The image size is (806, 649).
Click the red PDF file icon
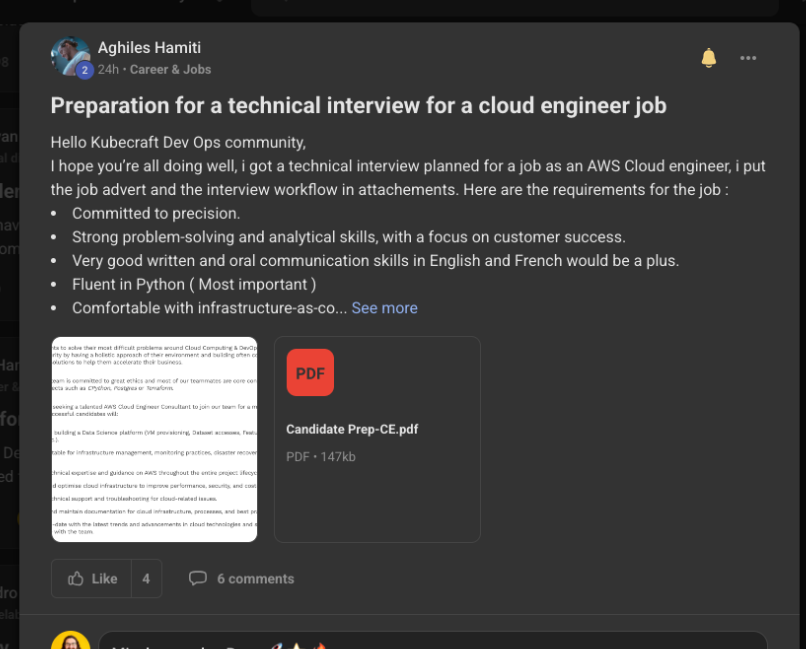310,372
